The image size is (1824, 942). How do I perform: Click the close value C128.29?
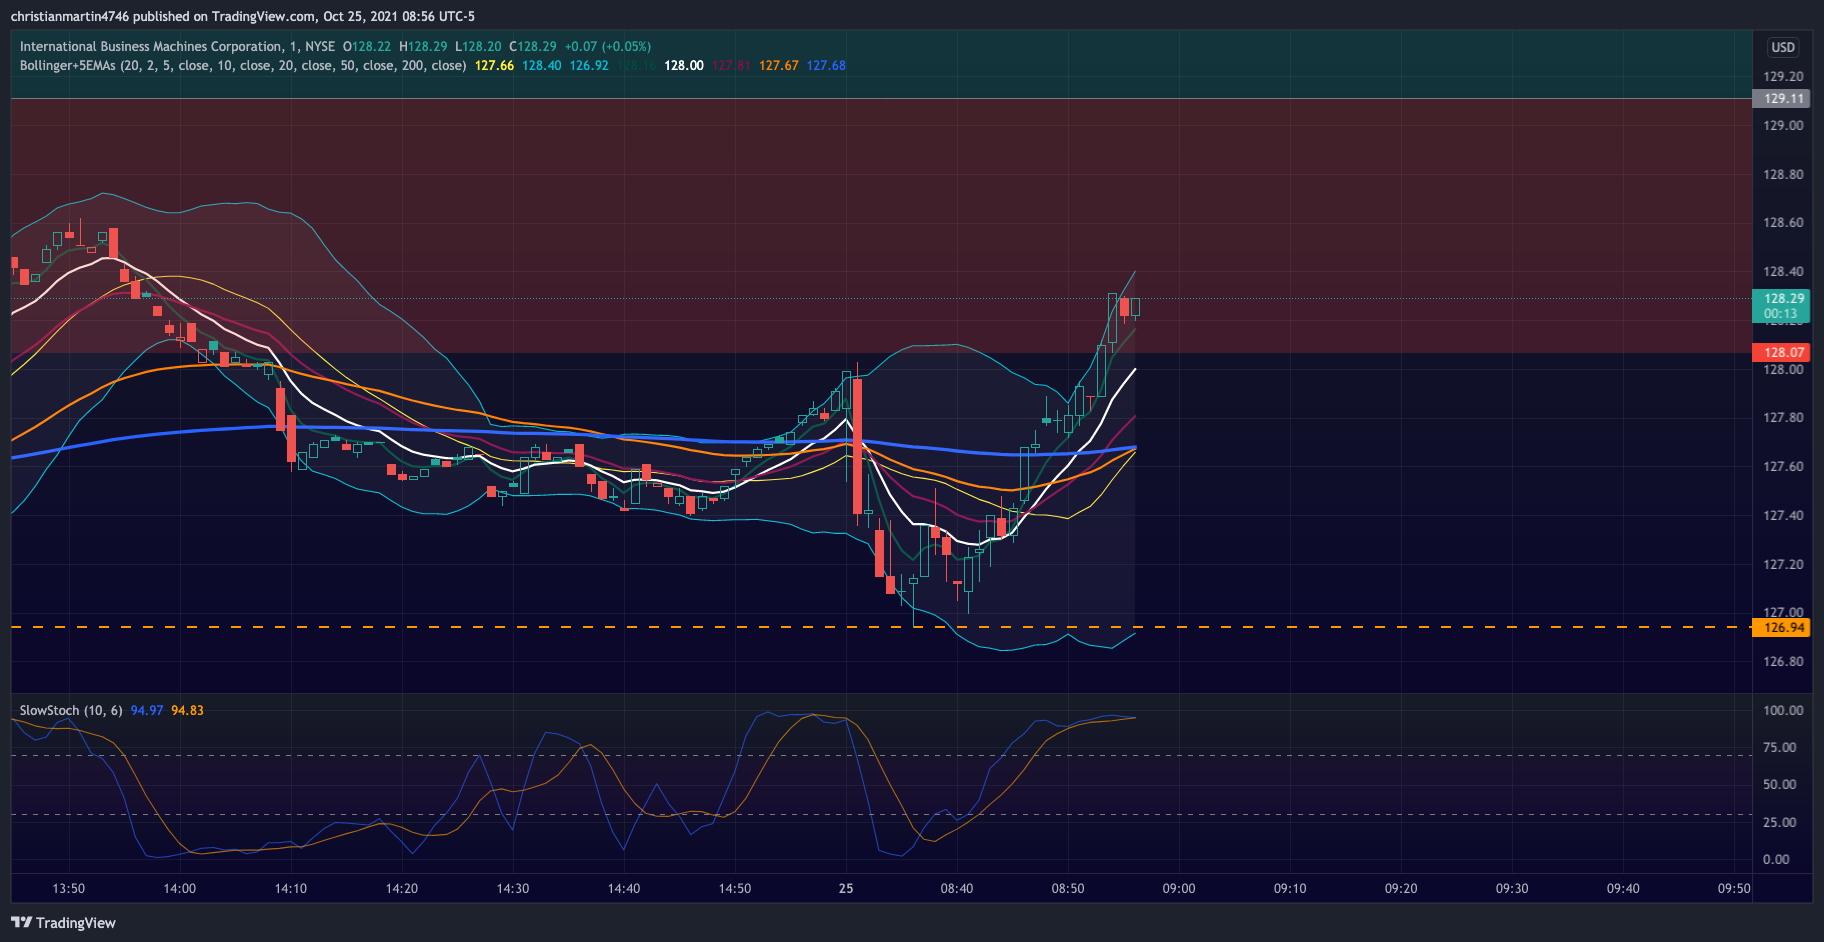(x=533, y=46)
